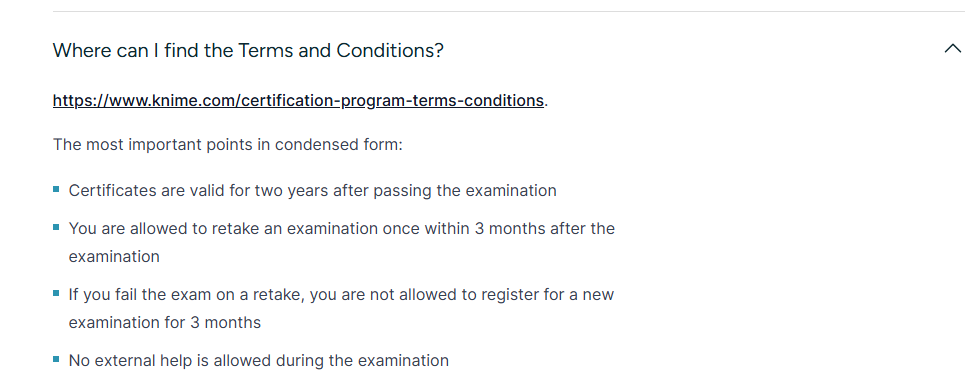Collapse the Terms and Conditions FAQ chevron

[x=952, y=49]
